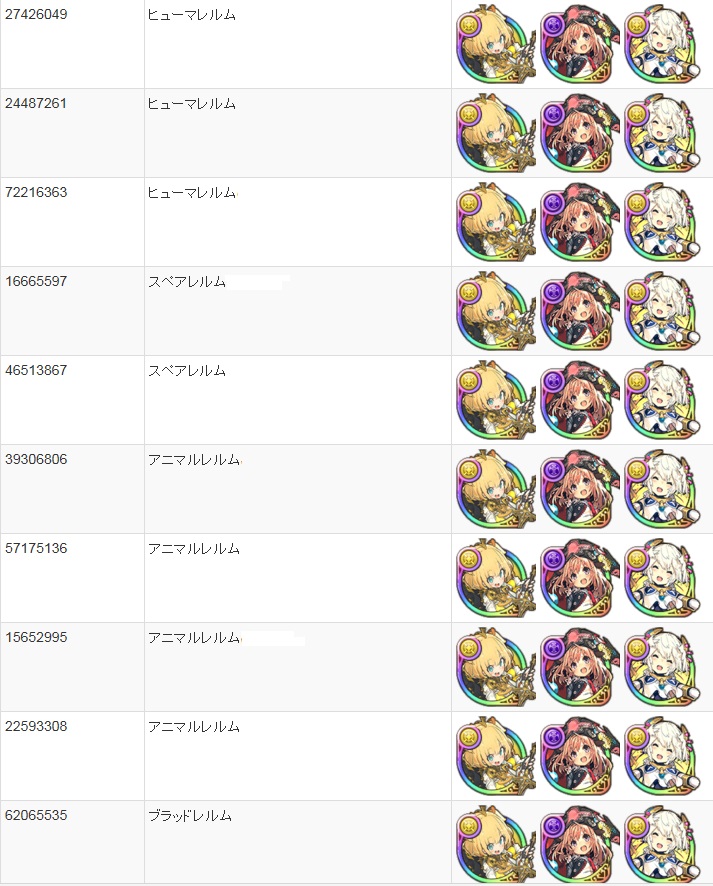Click スペアレルム text in row 46513867
Viewport: 713px width, 886px height.
(187, 371)
